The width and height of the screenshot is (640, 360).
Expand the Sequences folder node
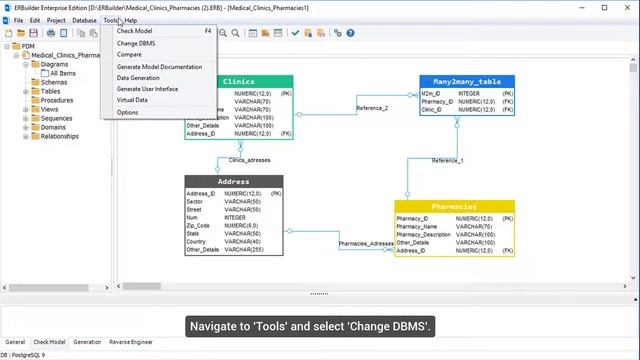[26, 118]
